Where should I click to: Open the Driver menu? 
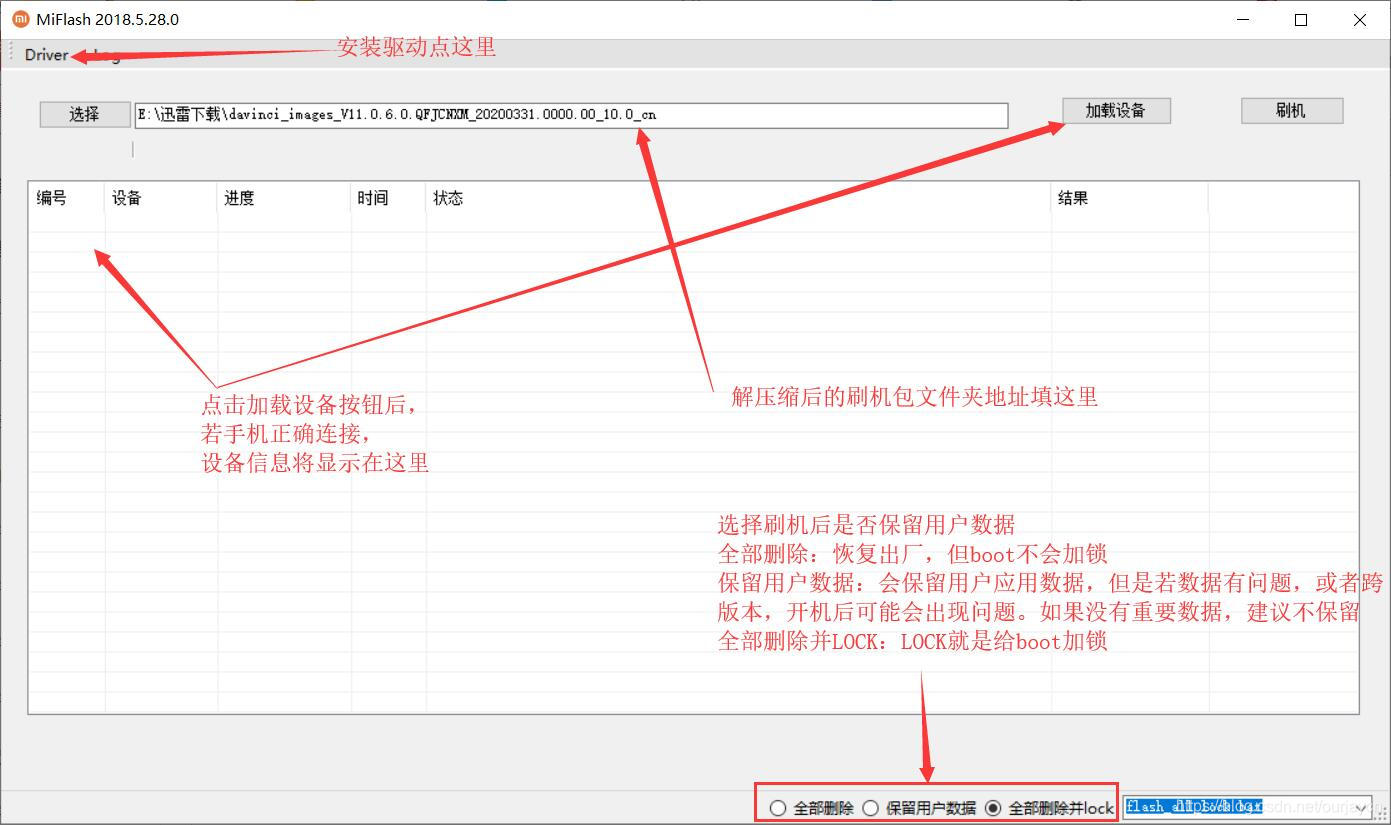[x=46, y=55]
